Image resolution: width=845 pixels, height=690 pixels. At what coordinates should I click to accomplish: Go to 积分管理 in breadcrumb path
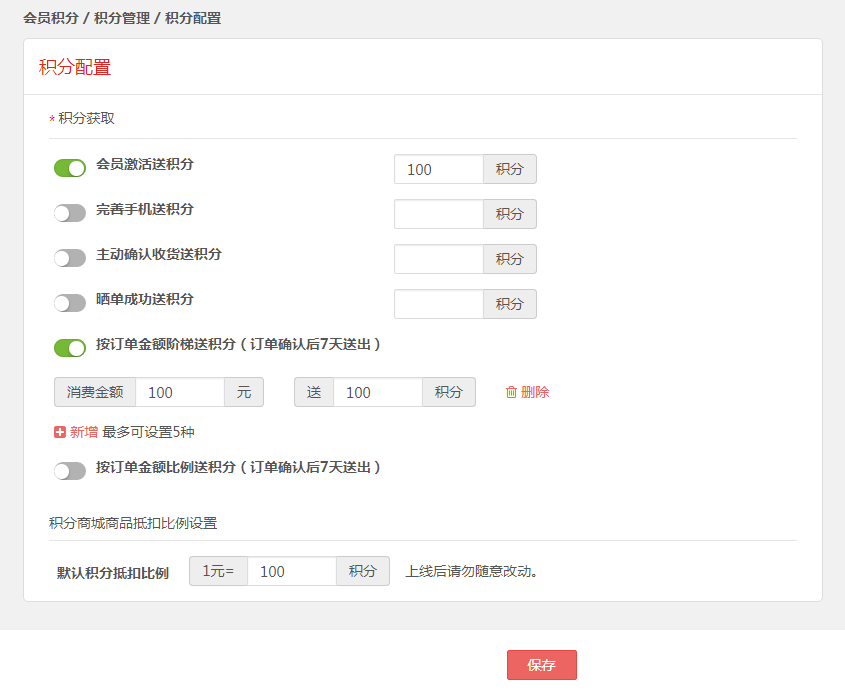coord(122,18)
